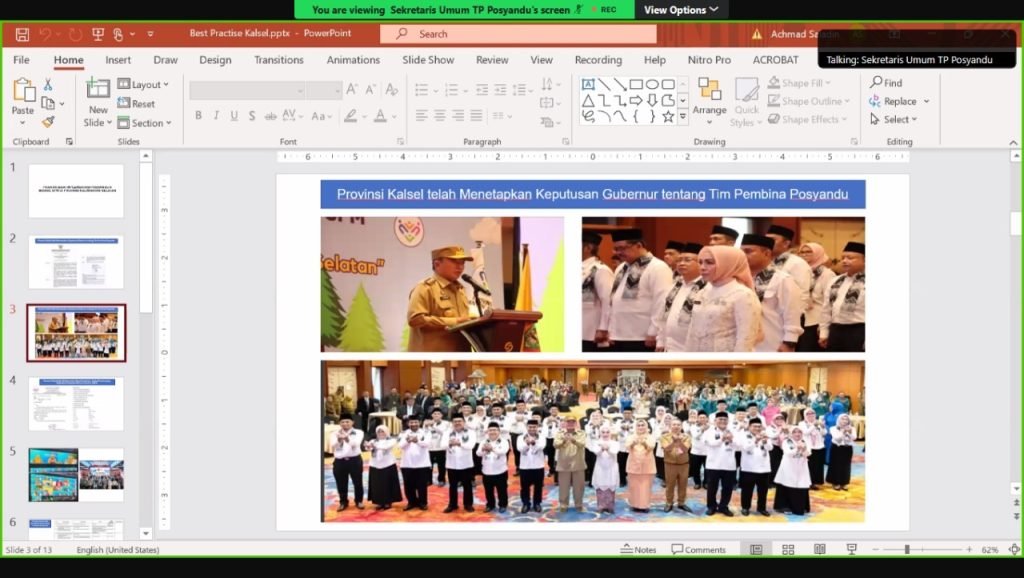
Task: Open the Section dropdown
Action: (144, 123)
